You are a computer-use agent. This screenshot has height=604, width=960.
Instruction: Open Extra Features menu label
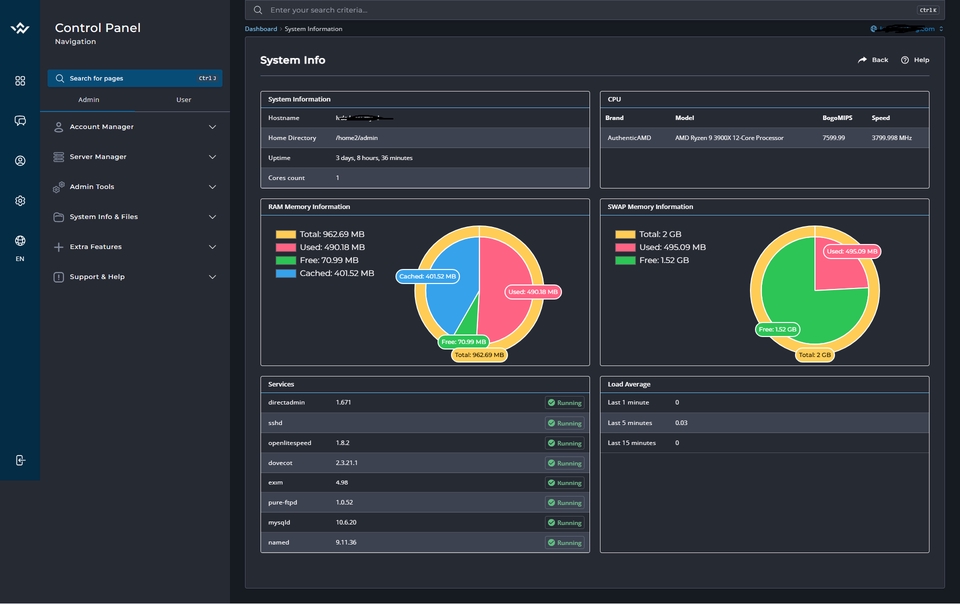pos(96,247)
